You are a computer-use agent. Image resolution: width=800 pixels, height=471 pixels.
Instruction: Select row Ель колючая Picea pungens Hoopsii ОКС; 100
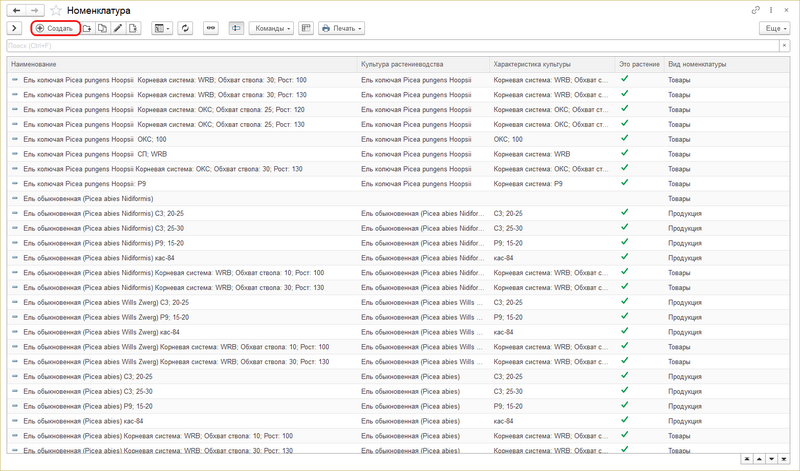398,139
